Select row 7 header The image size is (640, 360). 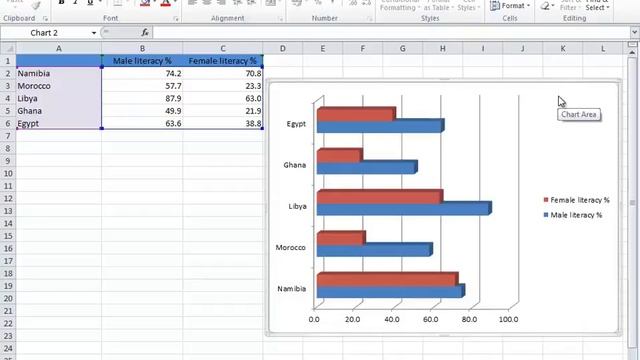8,136
